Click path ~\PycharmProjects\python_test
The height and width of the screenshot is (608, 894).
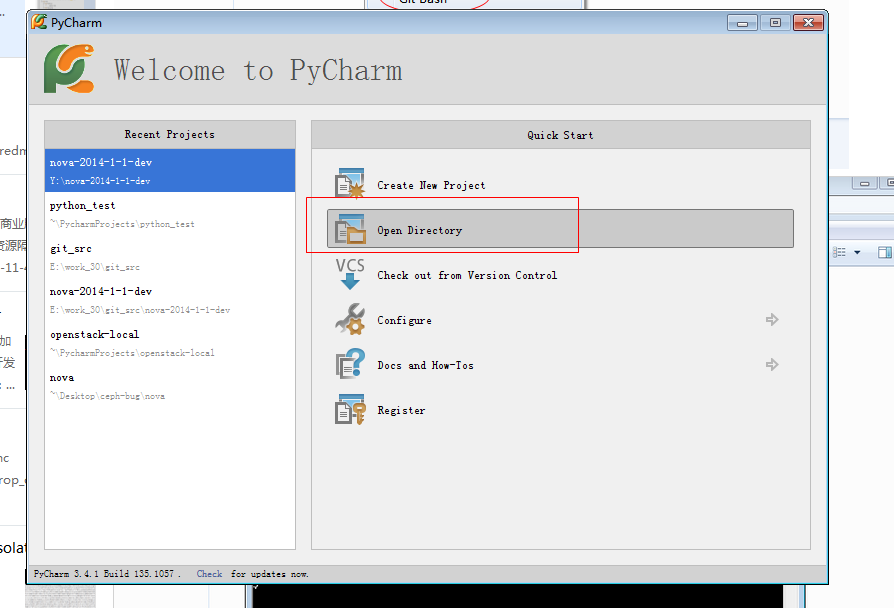[x=122, y=224]
